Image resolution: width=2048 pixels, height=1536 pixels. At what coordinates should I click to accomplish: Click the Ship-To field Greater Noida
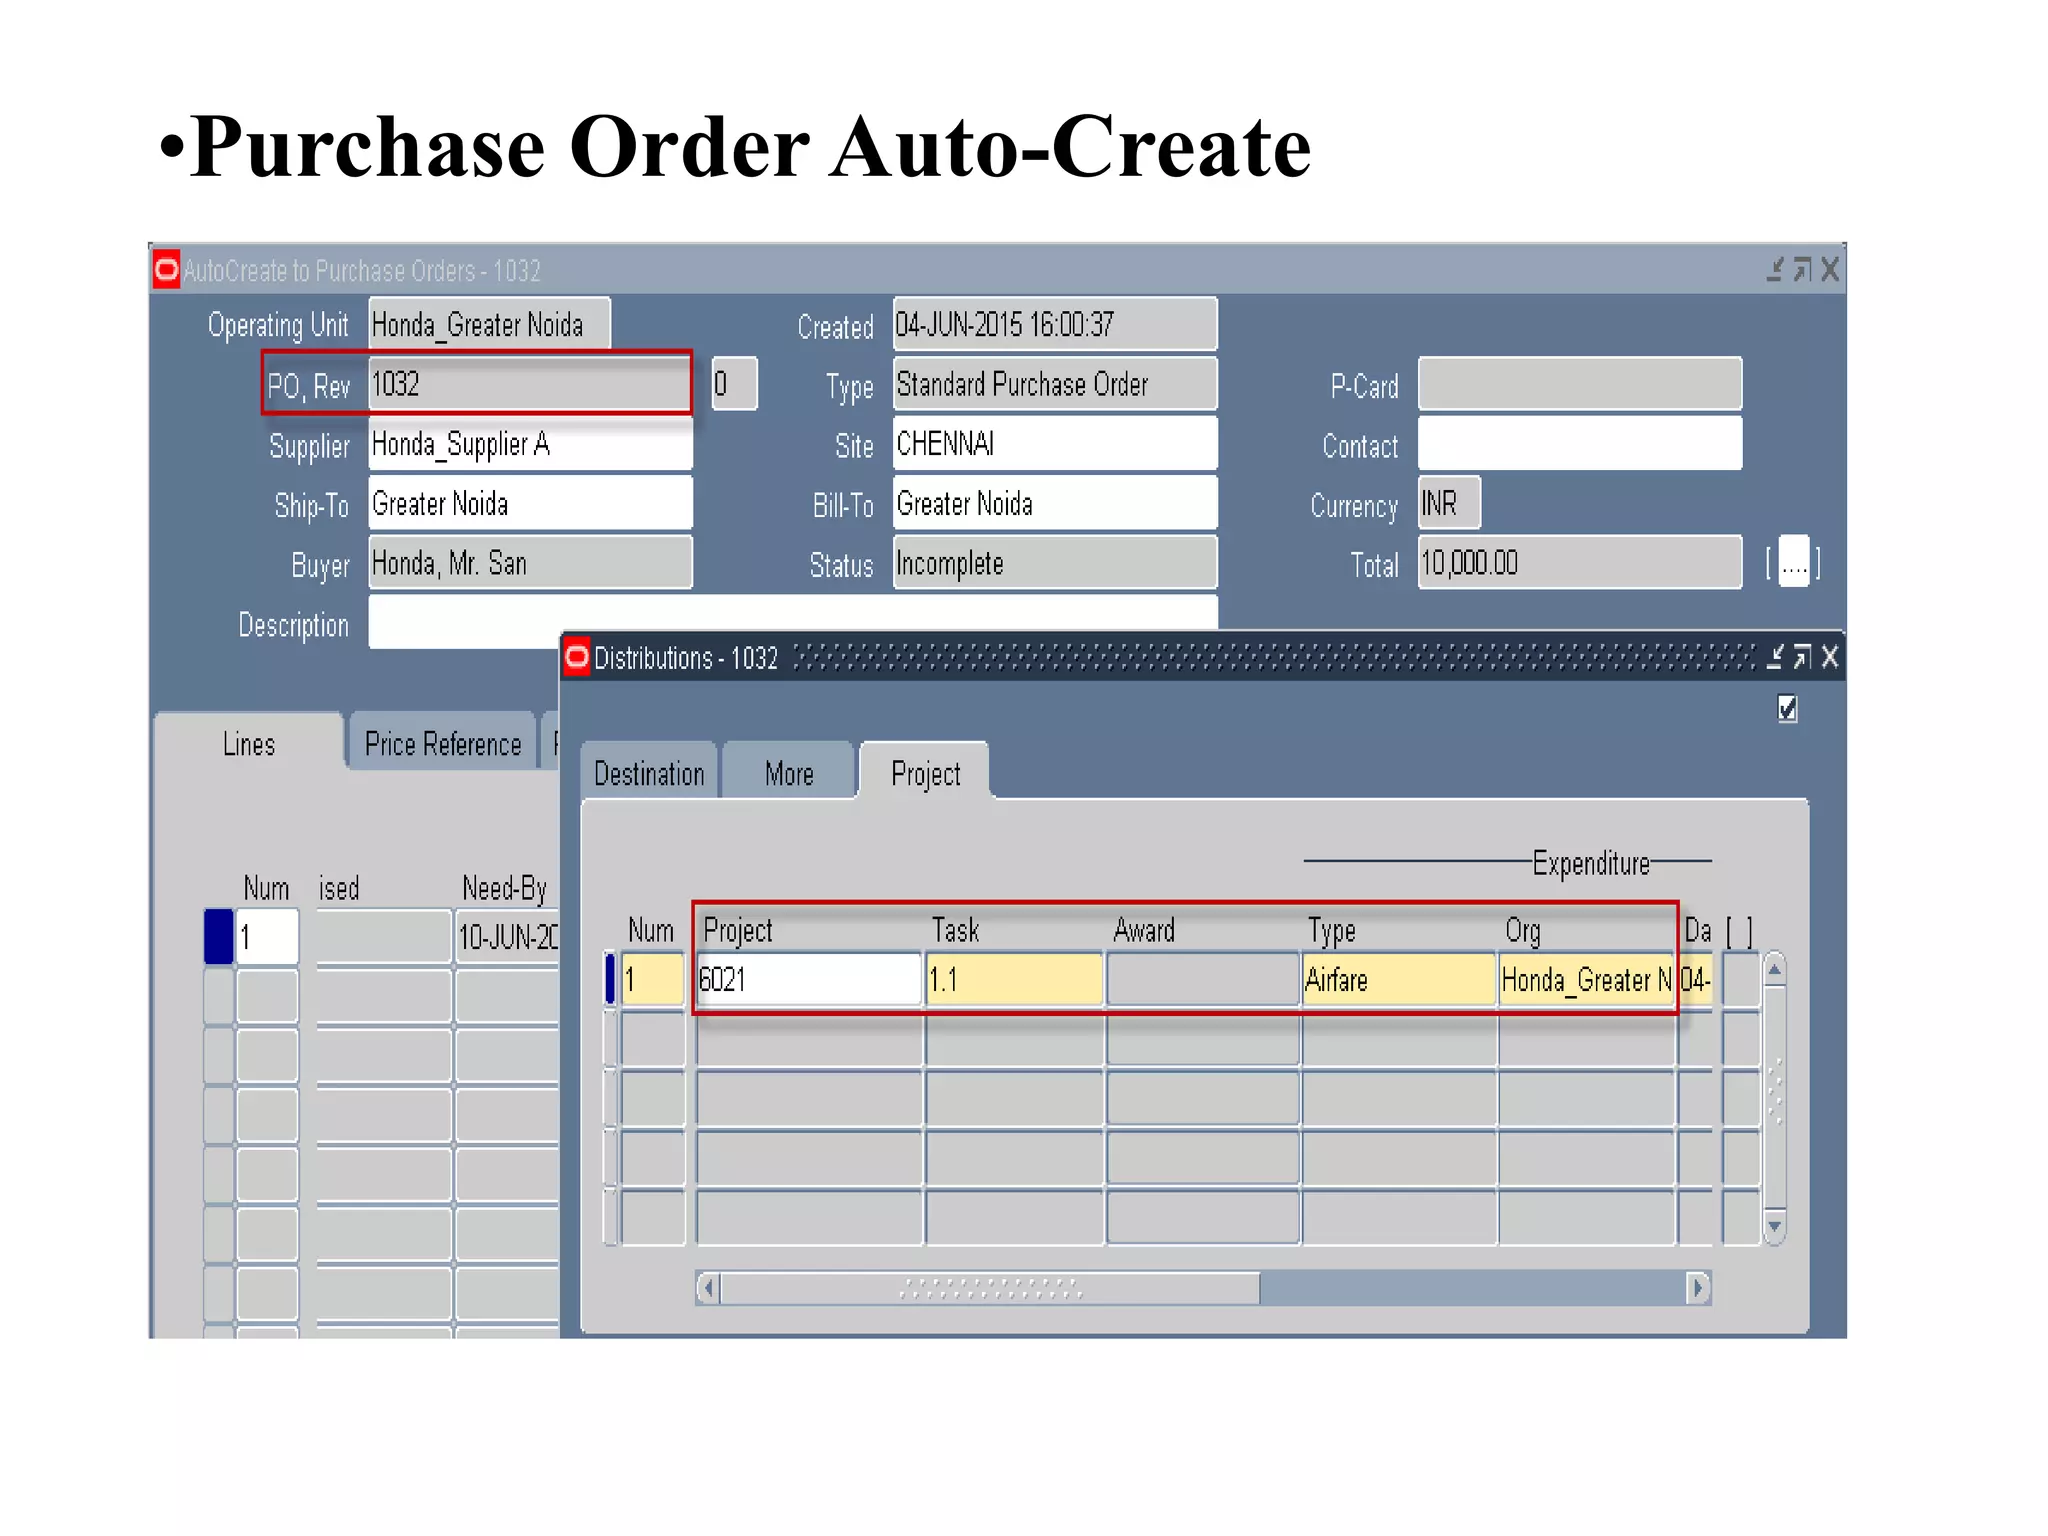[x=530, y=503]
